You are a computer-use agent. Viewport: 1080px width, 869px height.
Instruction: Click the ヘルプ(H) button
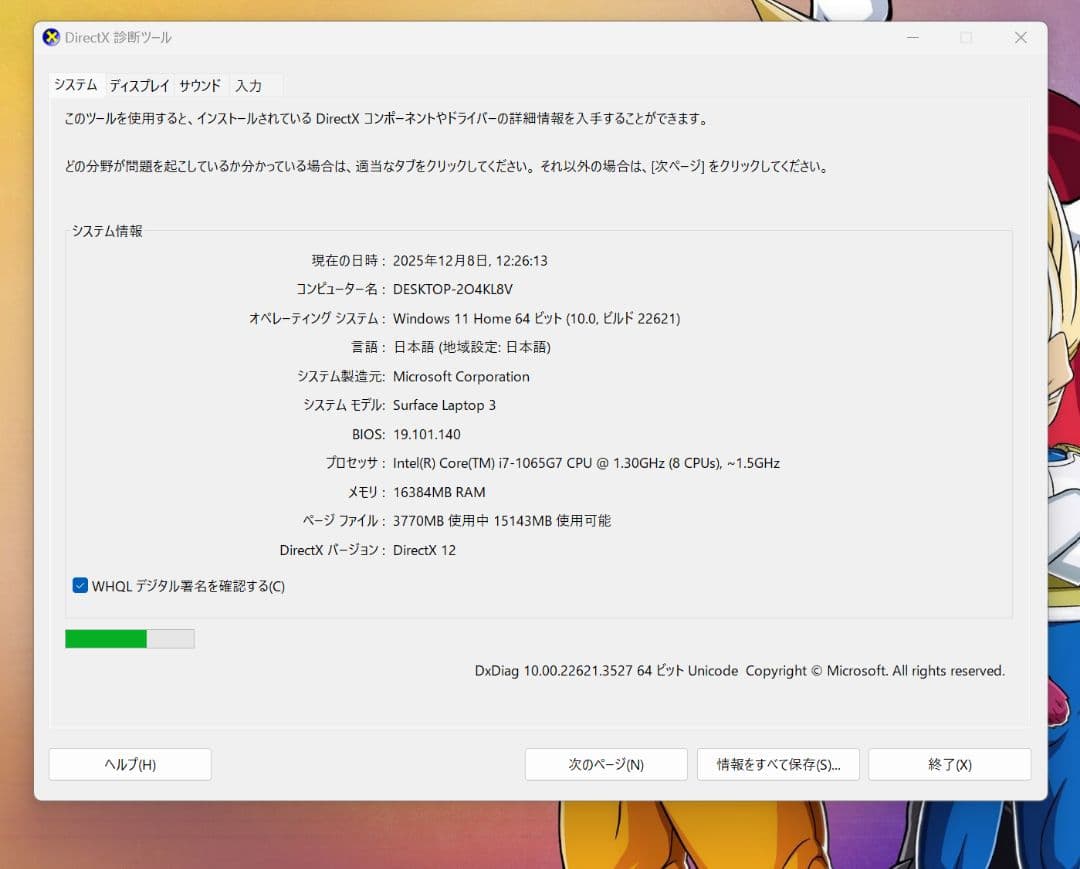click(130, 764)
